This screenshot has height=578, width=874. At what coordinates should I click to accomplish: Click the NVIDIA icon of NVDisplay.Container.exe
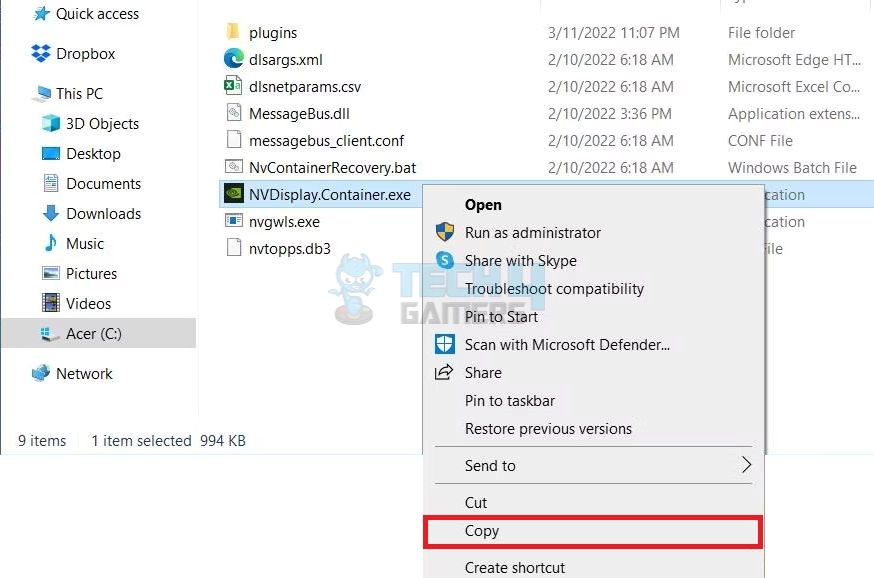[x=234, y=193]
